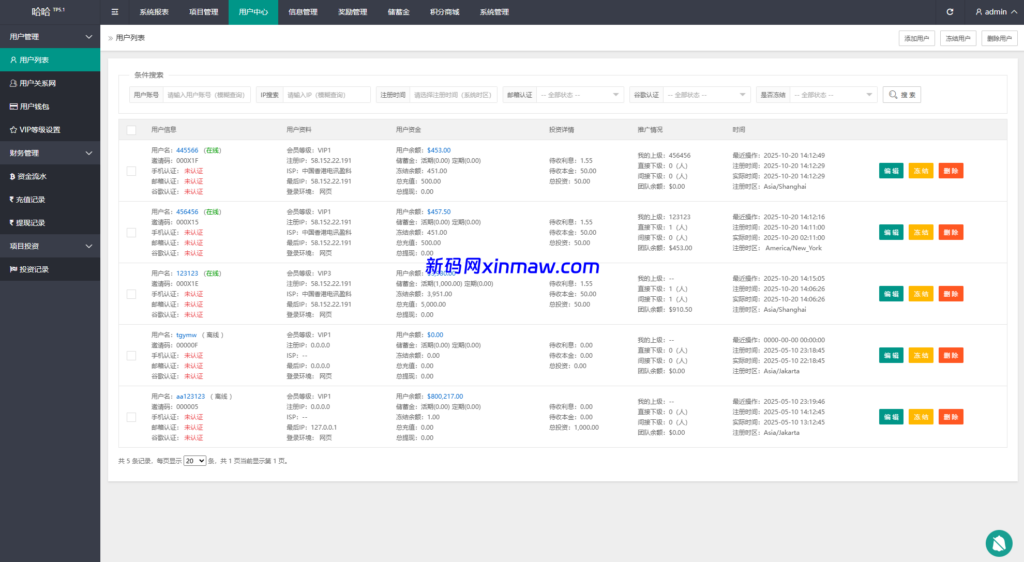Open username link 445566
1024x562 pixels.
coord(187,150)
